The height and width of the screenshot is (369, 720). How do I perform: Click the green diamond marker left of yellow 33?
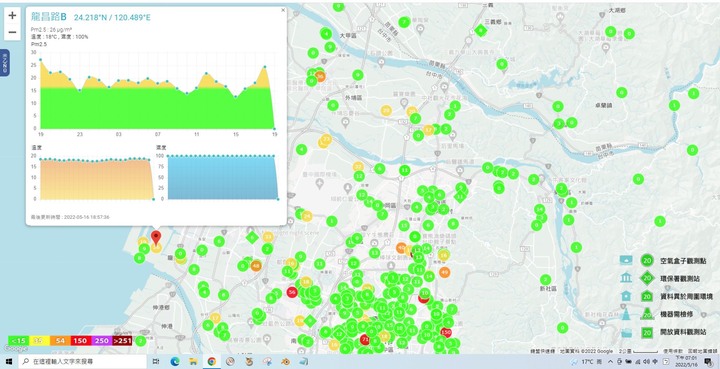252,238
